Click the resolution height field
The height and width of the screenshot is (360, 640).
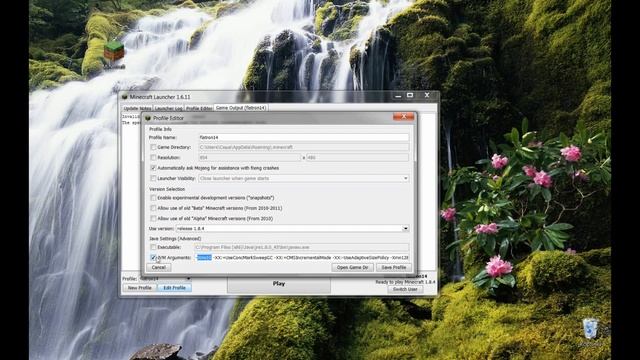(358, 158)
